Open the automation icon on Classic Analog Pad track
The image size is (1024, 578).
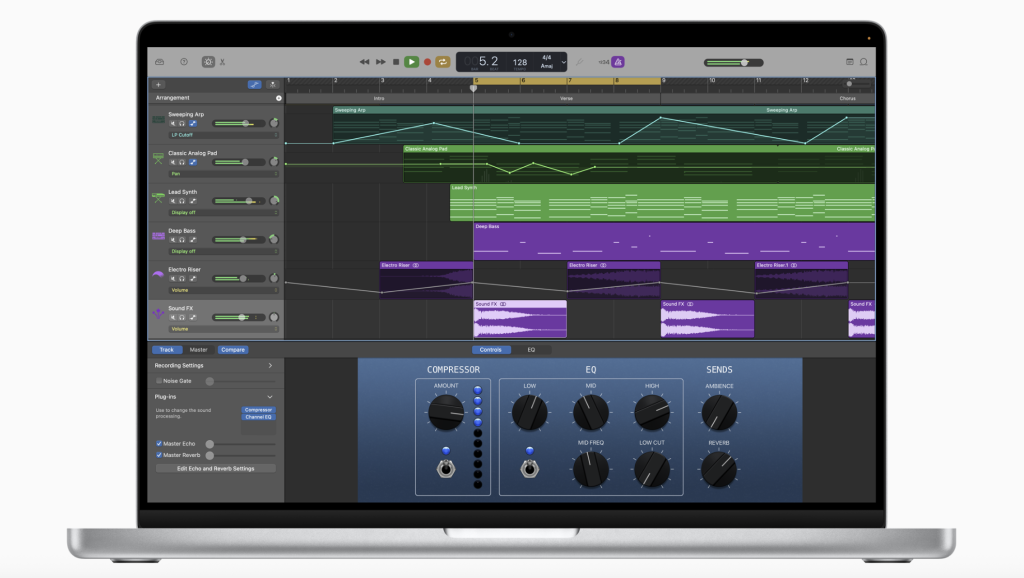[x=192, y=163]
